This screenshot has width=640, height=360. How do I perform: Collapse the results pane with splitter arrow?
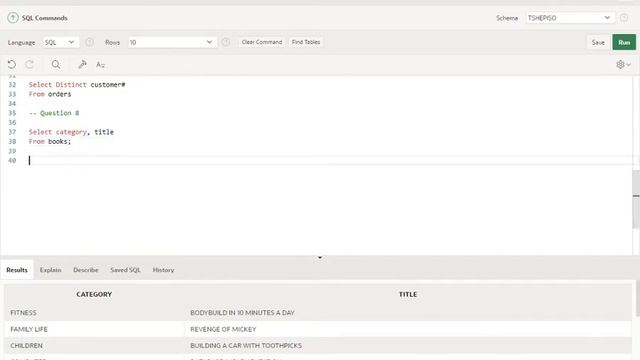320,258
